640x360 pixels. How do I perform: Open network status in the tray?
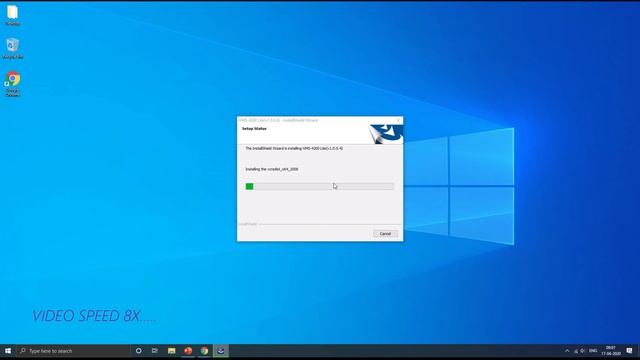pos(576,351)
